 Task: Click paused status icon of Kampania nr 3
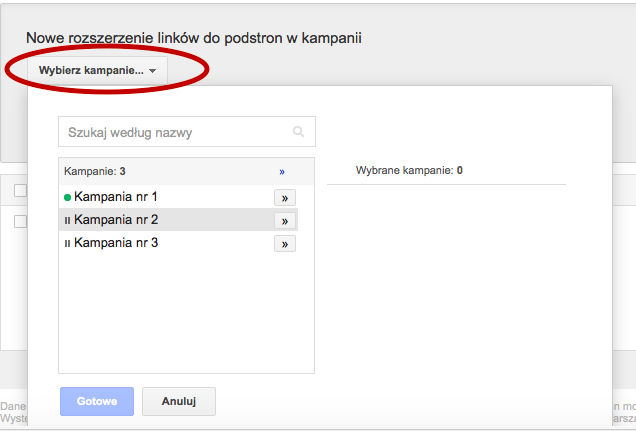point(67,243)
